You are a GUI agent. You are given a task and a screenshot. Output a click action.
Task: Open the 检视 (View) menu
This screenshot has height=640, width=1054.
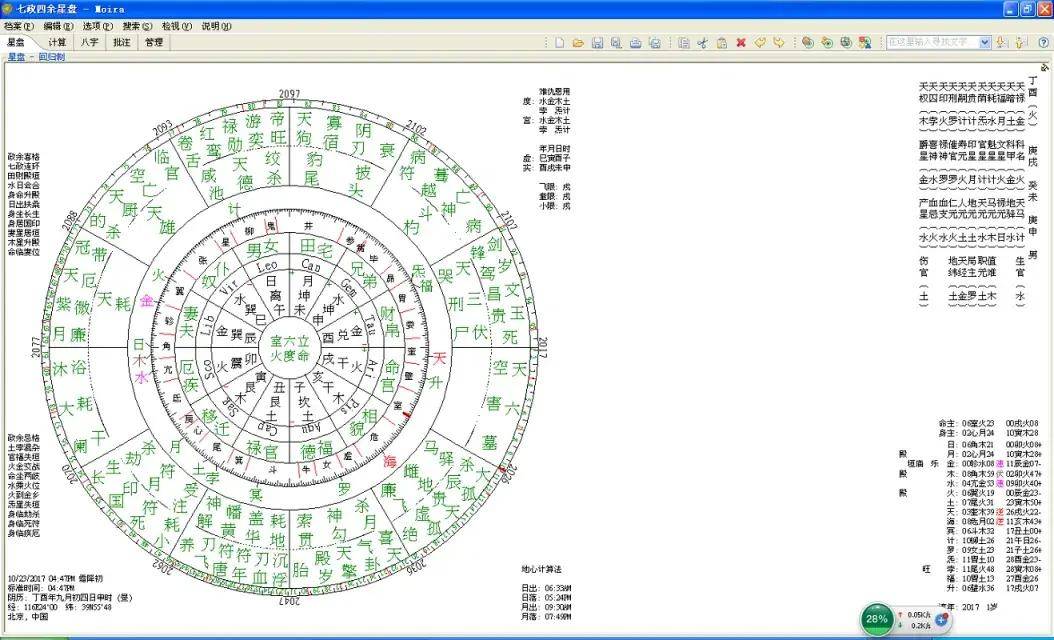click(x=176, y=26)
